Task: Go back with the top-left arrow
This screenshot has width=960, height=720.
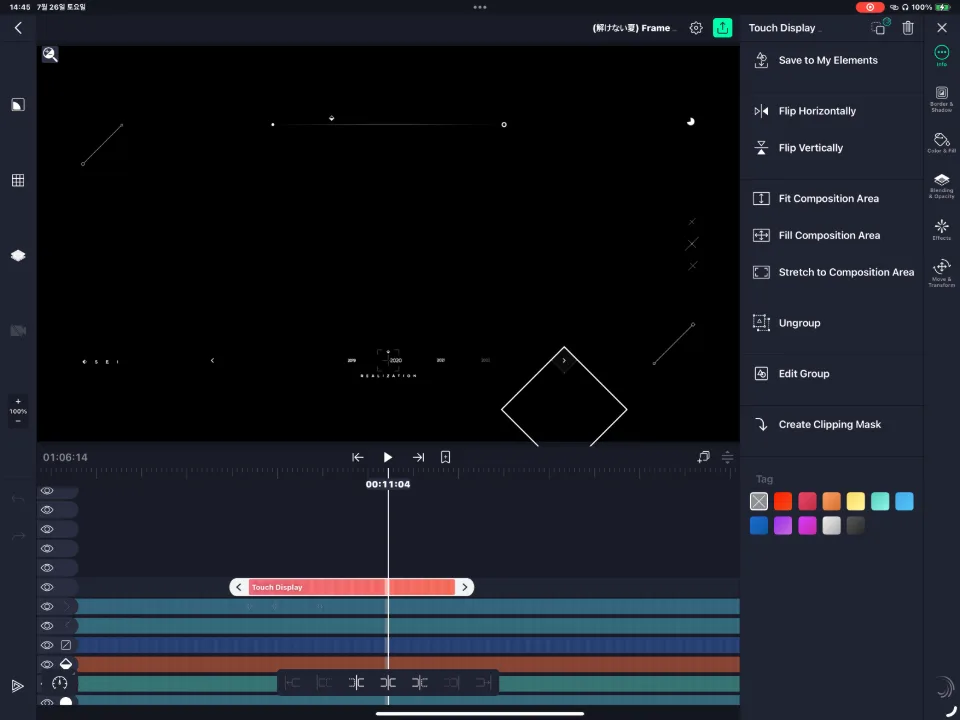Action: pyautogui.click(x=18, y=28)
